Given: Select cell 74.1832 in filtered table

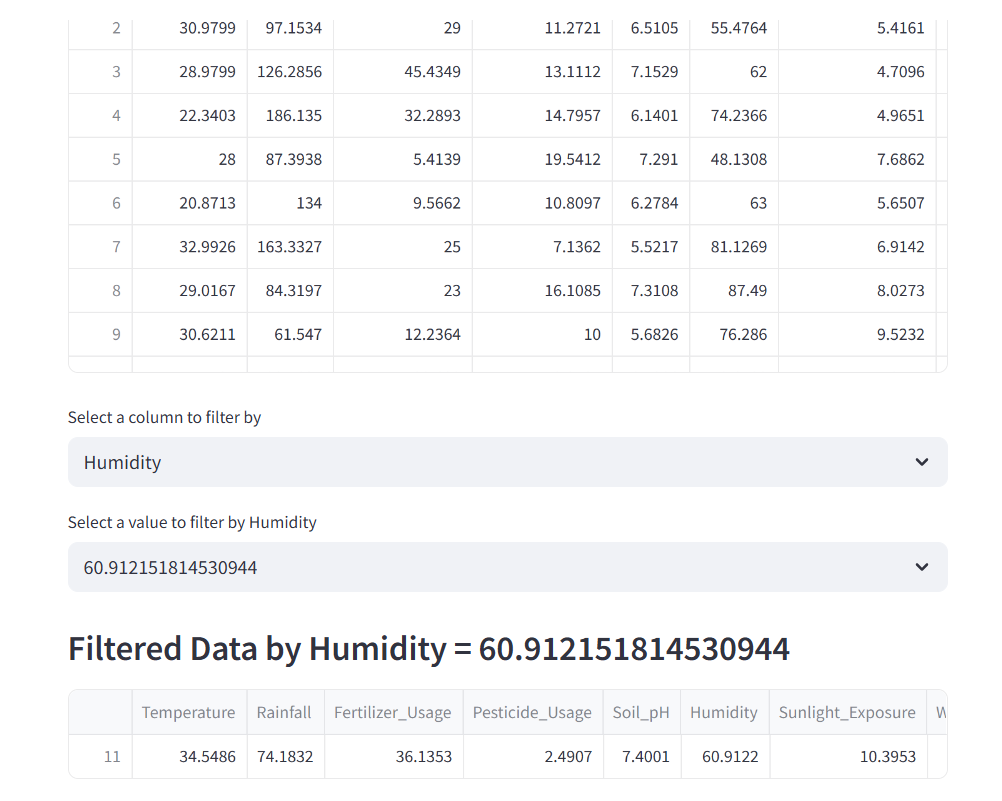Looking at the screenshot, I should coord(285,757).
